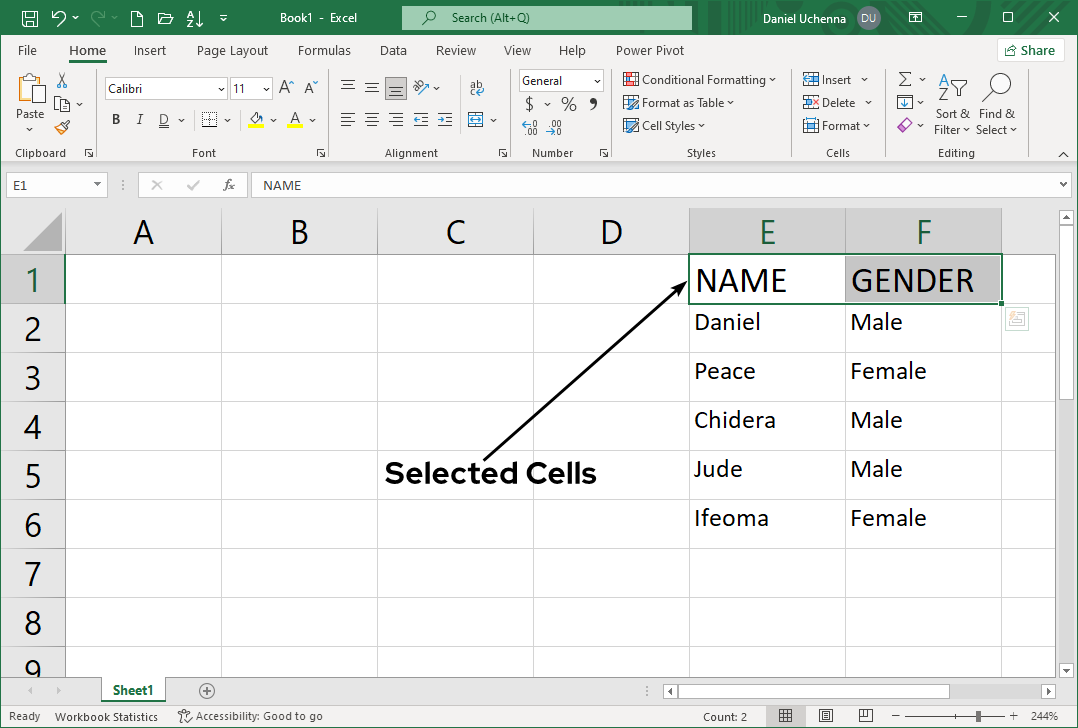Open Cell Styles gallery
1078x728 pixels.
[x=663, y=125]
